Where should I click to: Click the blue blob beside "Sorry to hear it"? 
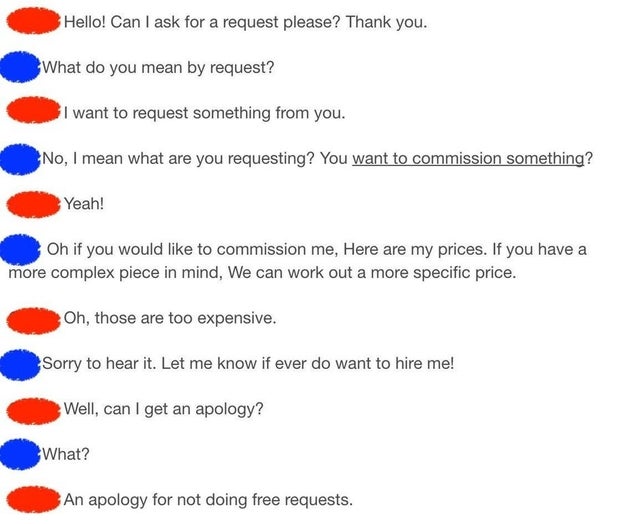[x=20, y=365]
